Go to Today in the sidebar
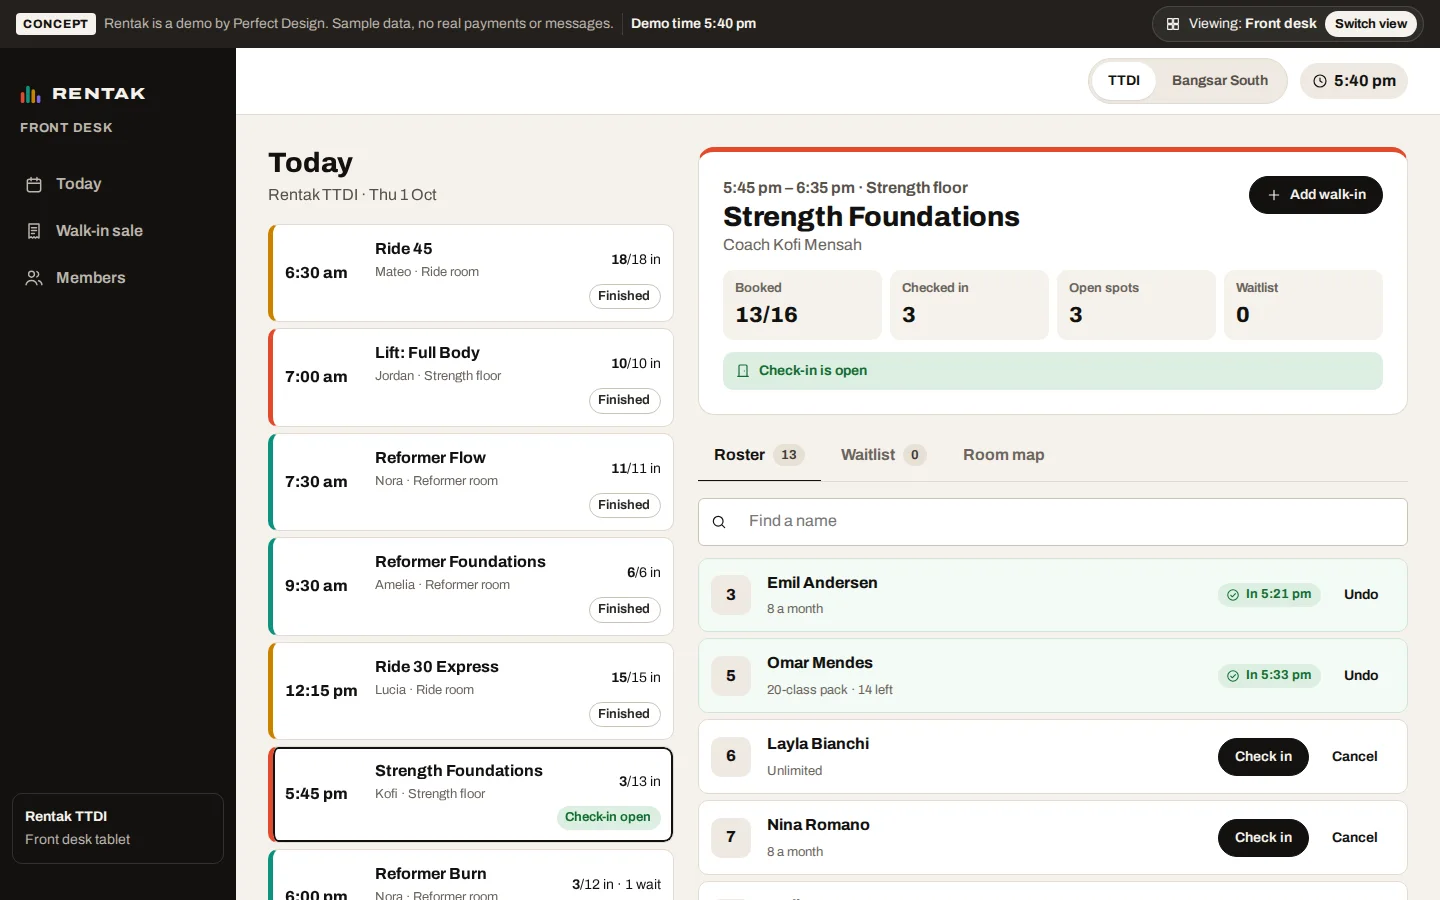The height and width of the screenshot is (900, 1440). coord(118,184)
